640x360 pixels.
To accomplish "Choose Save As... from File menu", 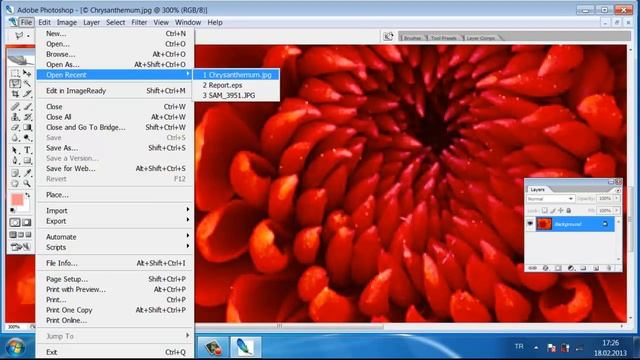I will click(x=115, y=148).
